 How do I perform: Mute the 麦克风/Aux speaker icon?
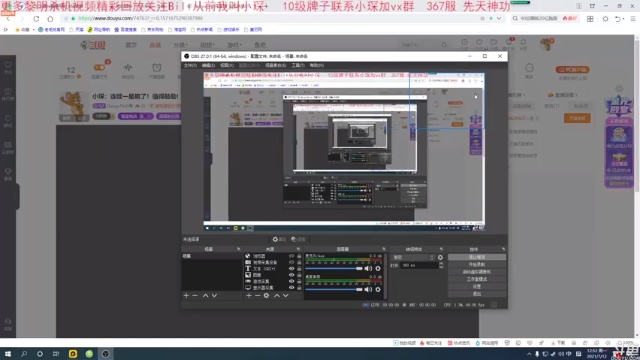[368, 269]
